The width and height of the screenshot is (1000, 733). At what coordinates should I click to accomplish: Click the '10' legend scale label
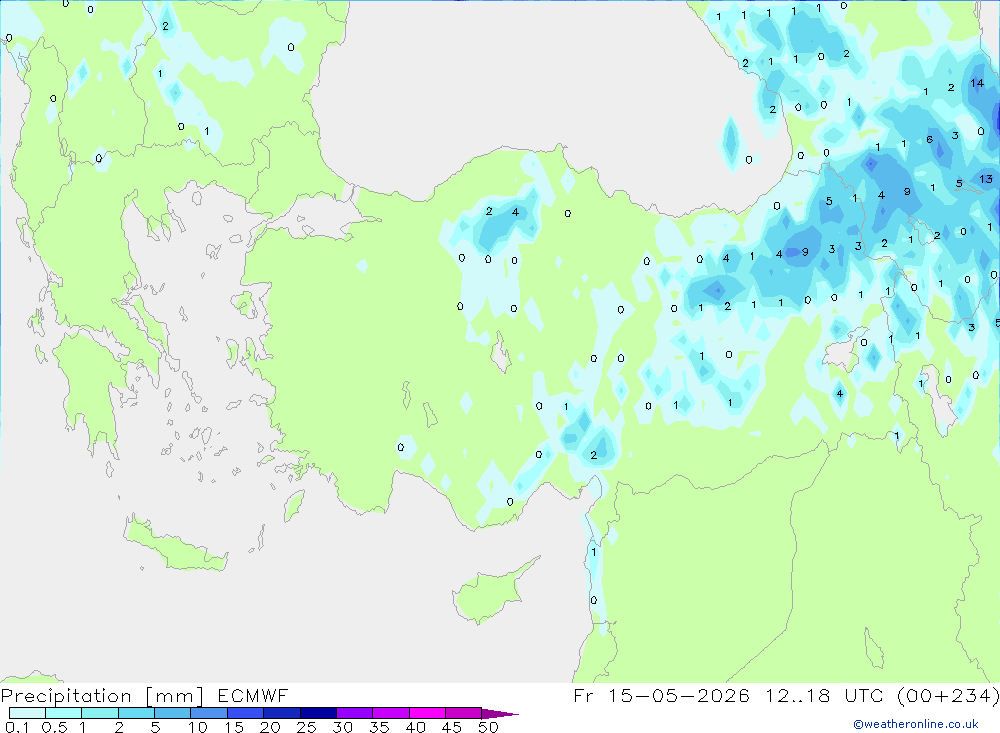(198, 727)
